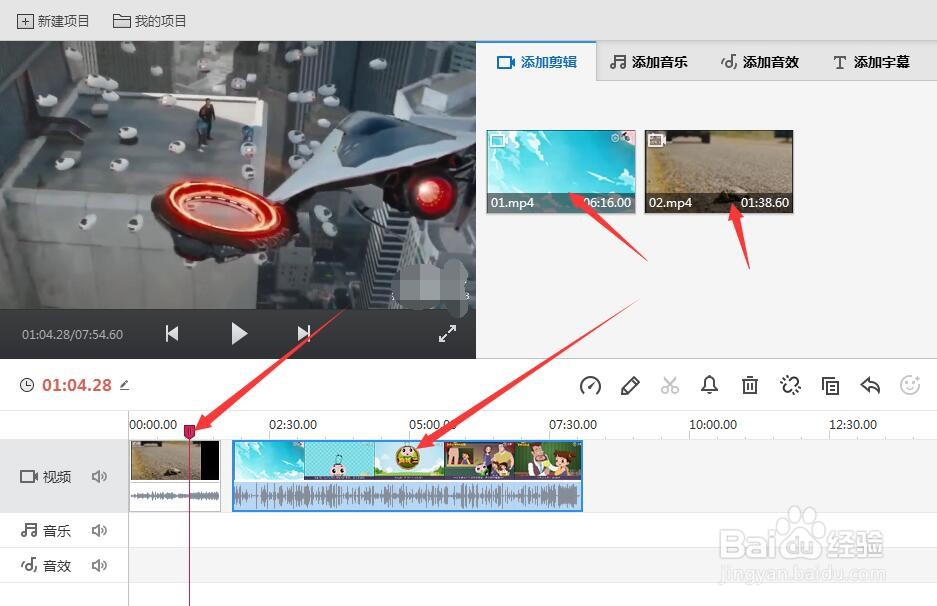Open the speed adjustment tool
The width and height of the screenshot is (937, 606).
pyautogui.click(x=590, y=385)
